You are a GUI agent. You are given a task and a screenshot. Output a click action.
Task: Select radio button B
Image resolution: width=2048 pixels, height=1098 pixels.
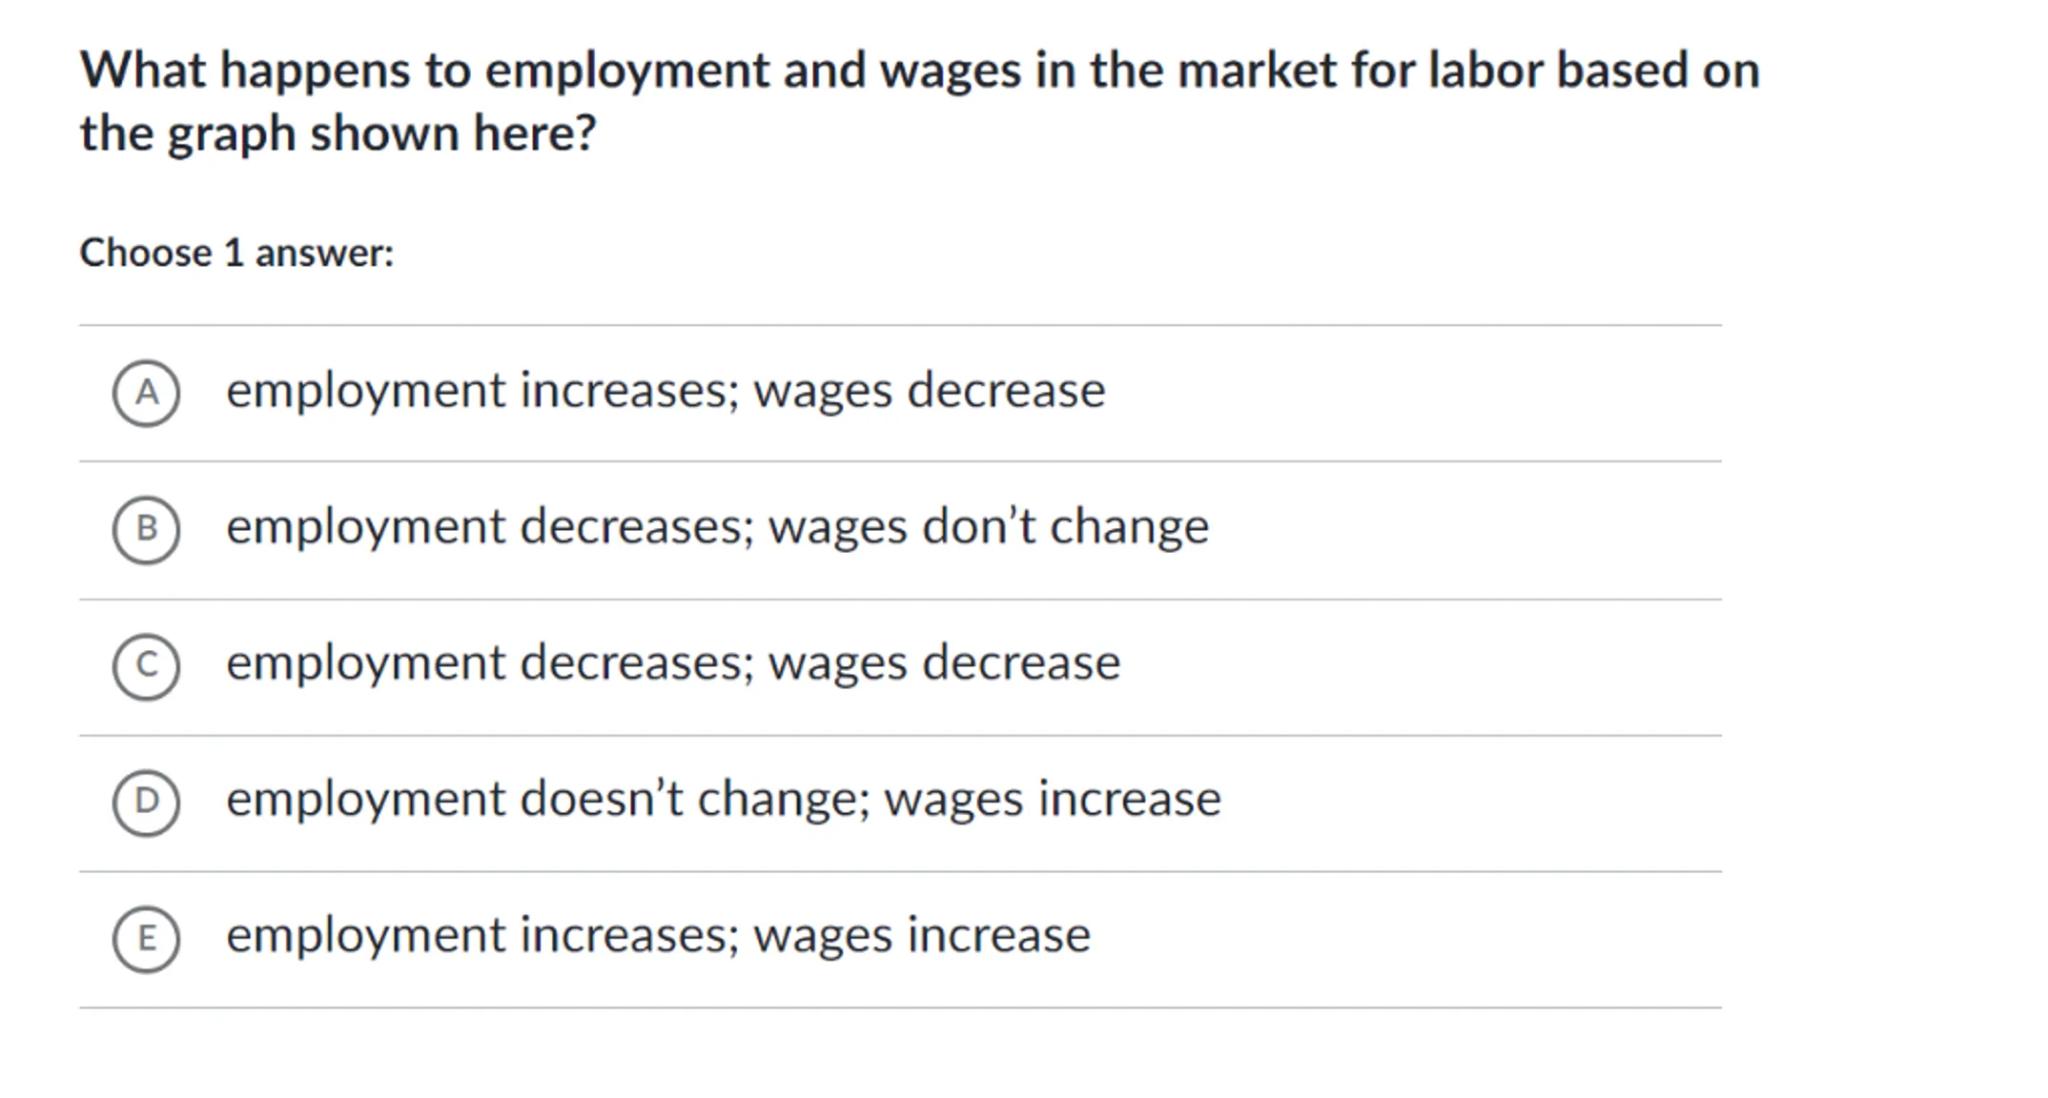[146, 529]
